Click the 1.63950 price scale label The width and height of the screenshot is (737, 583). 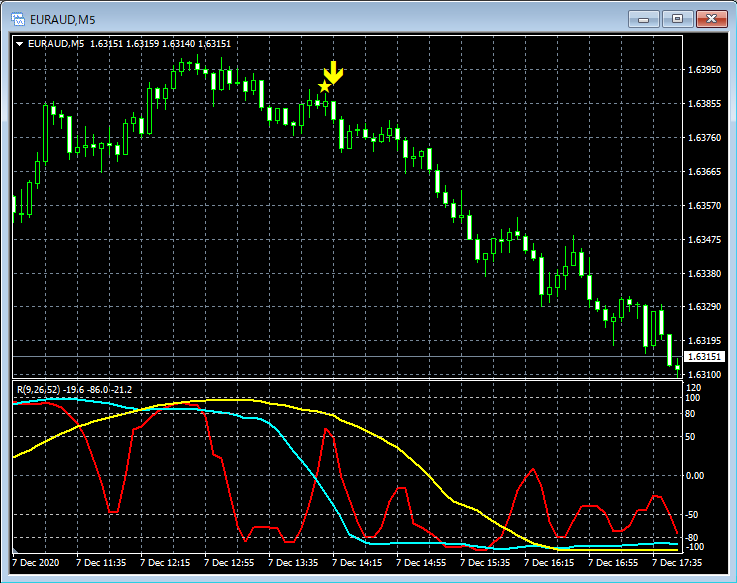(x=705, y=70)
